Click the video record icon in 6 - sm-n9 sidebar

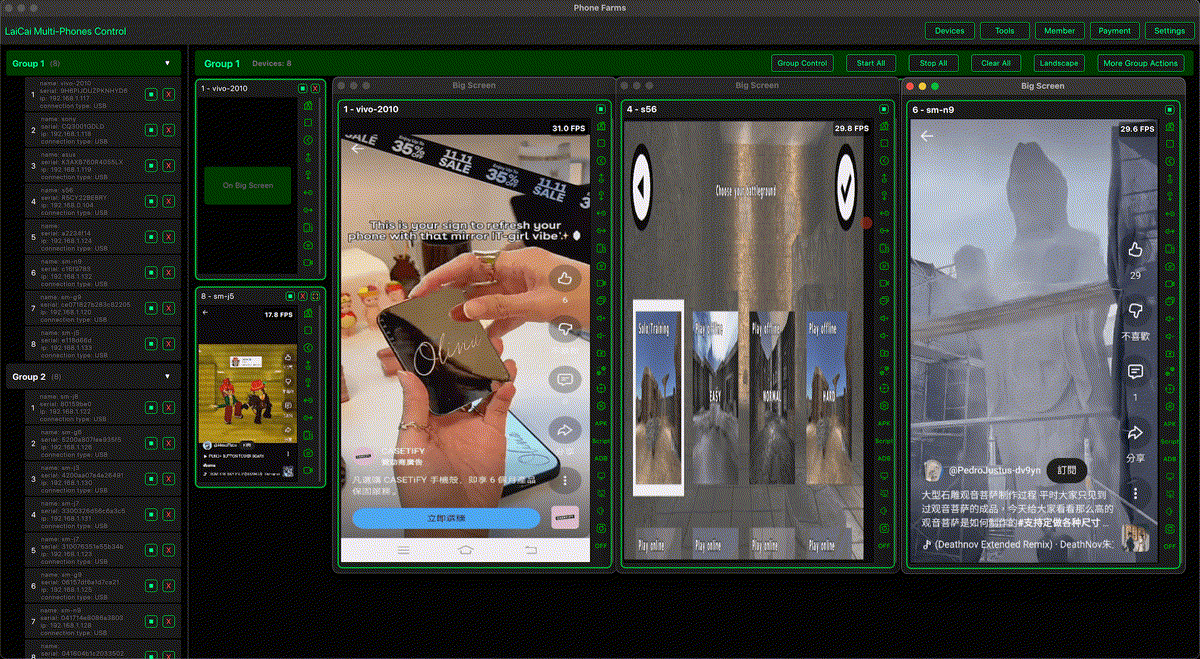1170,283
